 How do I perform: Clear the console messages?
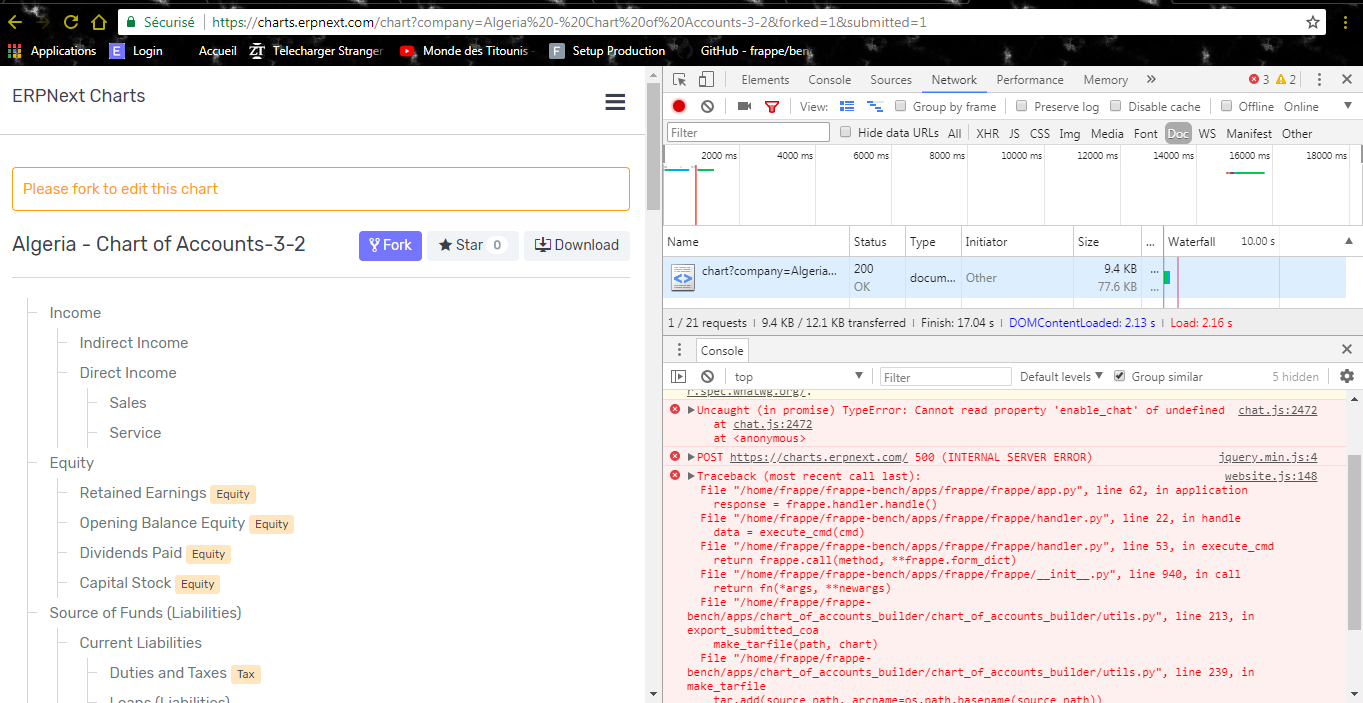[707, 376]
